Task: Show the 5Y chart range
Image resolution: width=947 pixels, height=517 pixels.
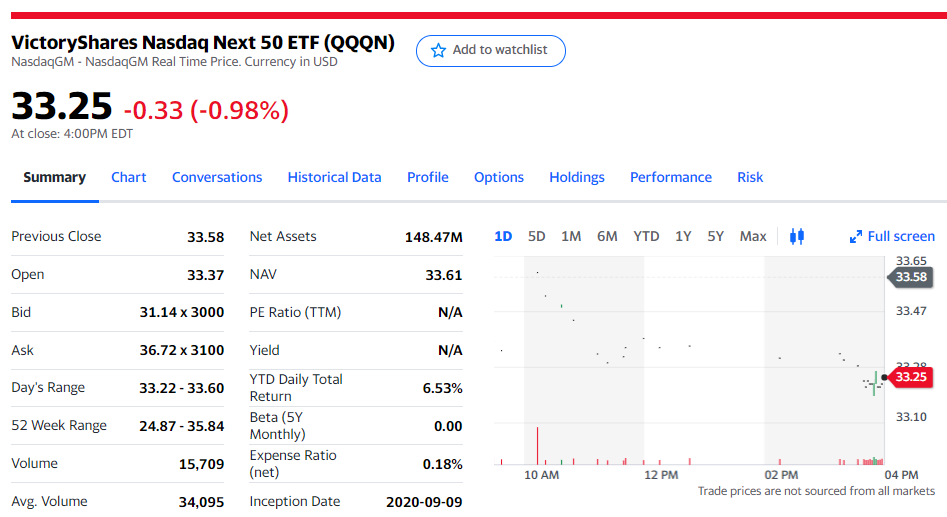Action: tap(716, 236)
